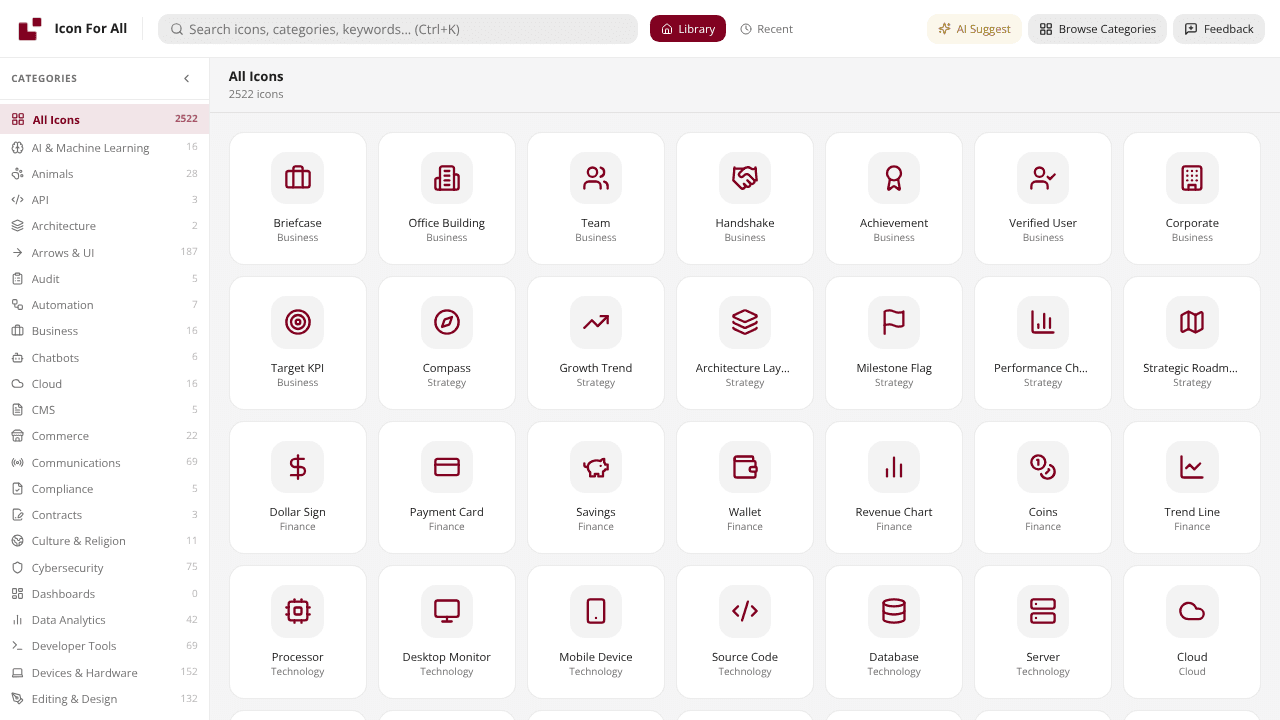The width and height of the screenshot is (1280, 720).
Task: Open the Dashboards category
Action: point(104,593)
